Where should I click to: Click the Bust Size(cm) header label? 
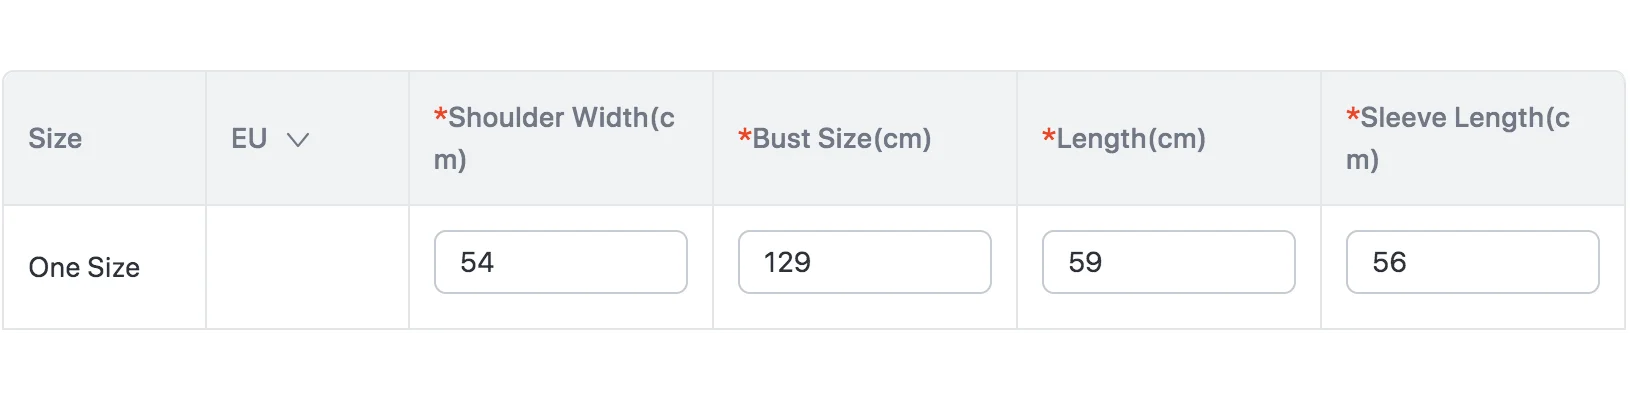pos(835,138)
